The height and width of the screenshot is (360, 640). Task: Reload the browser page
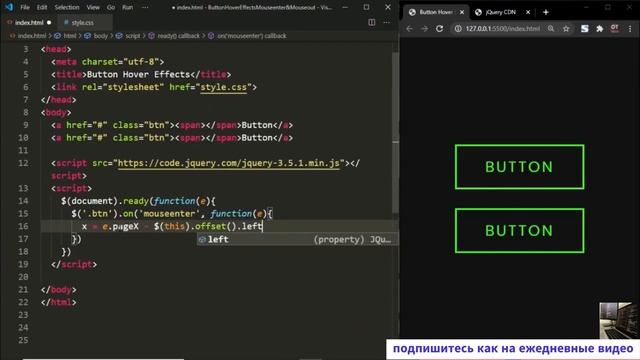[440, 29]
